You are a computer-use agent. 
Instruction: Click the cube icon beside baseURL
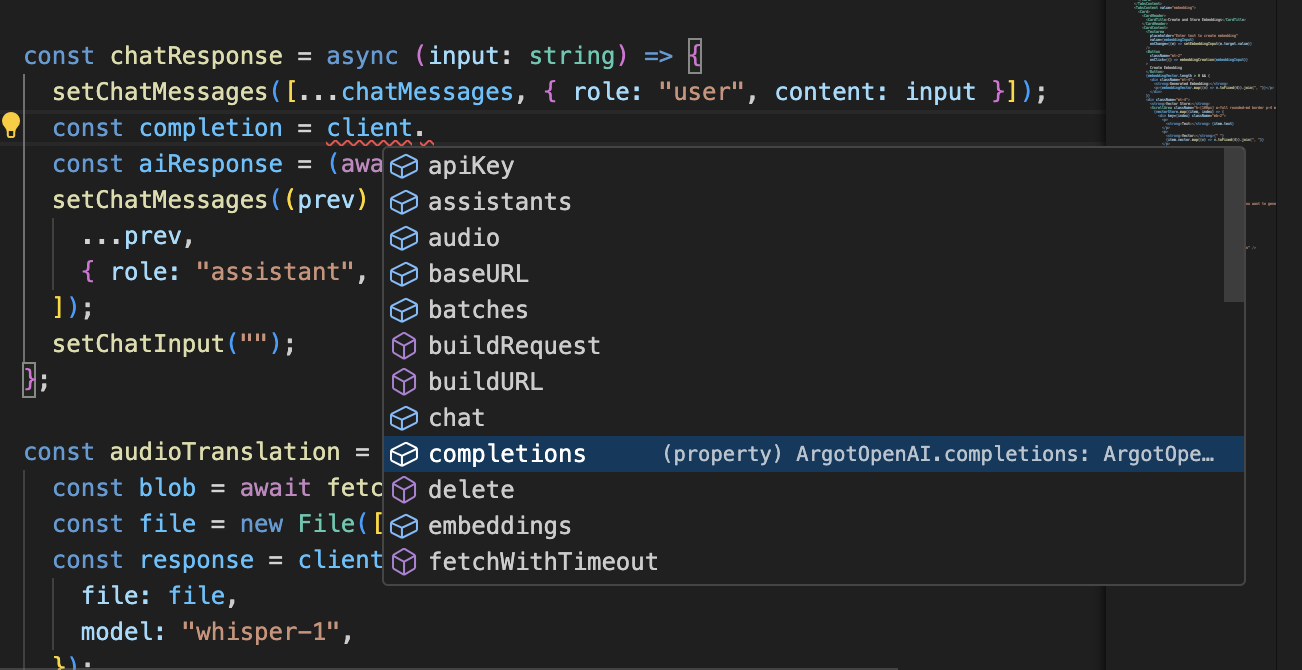403,274
